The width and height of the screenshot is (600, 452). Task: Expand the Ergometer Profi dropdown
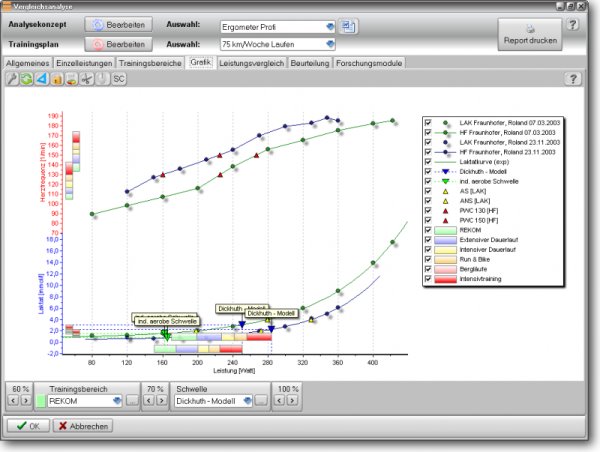click(329, 25)
